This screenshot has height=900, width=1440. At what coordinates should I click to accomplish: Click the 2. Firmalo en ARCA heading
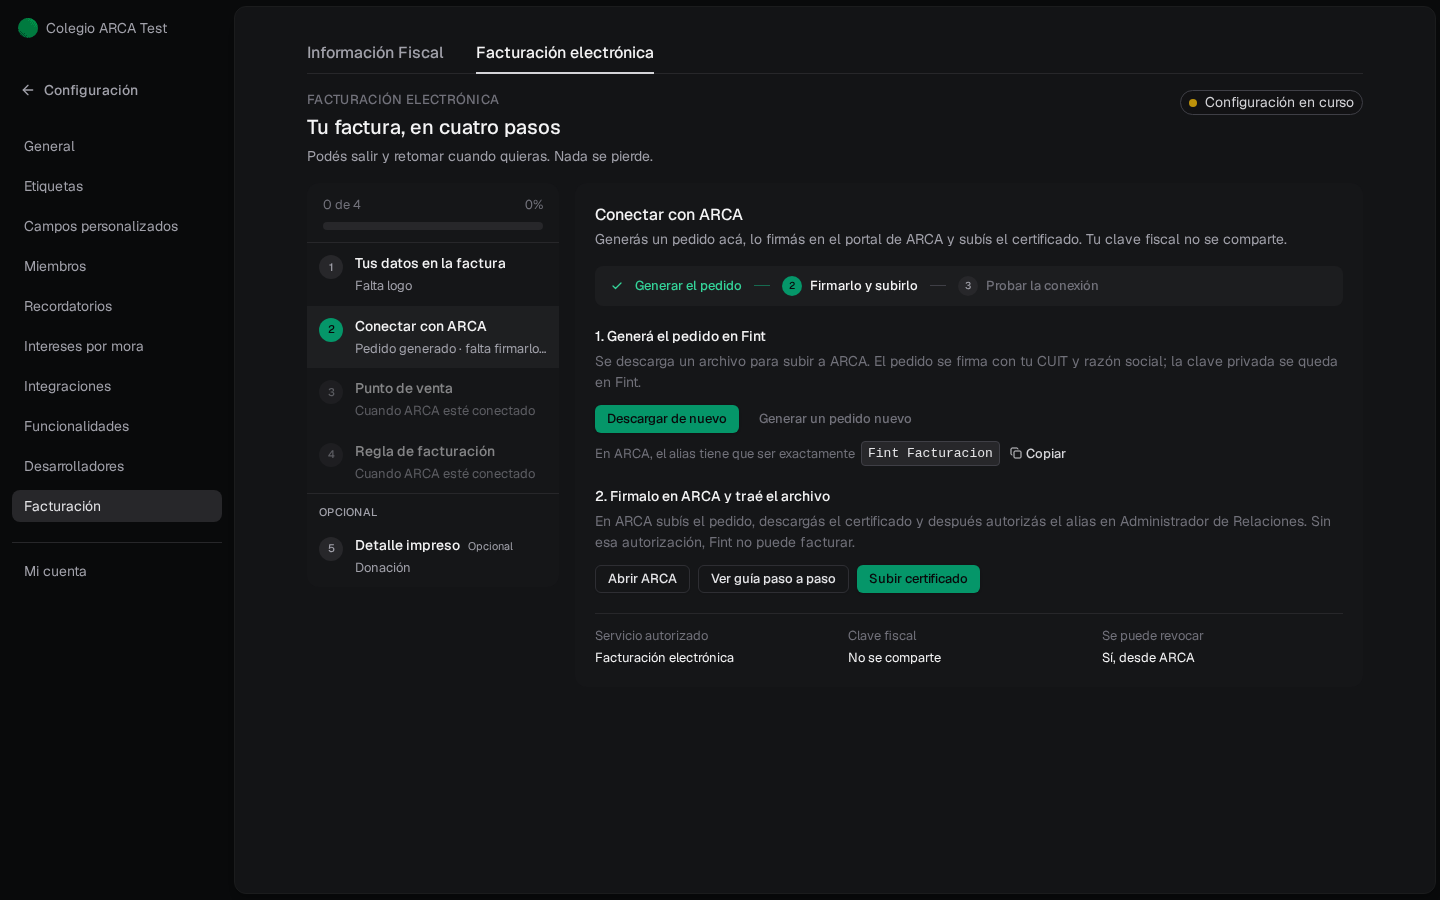[x=712, y=497]
